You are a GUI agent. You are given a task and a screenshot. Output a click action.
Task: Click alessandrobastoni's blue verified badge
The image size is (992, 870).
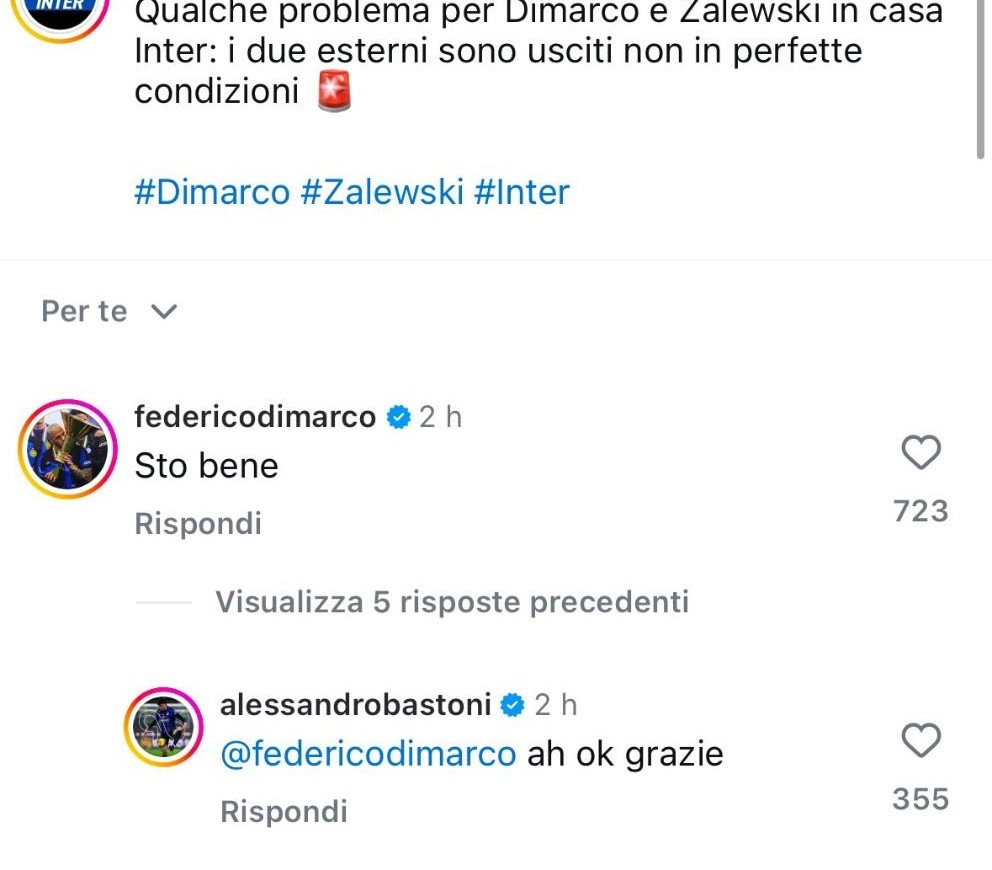(513, 705)
